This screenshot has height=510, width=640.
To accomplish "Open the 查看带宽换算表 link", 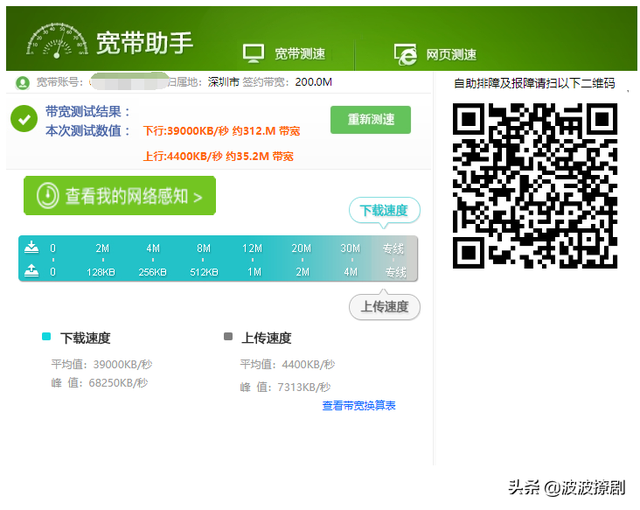I will (359, 406).
